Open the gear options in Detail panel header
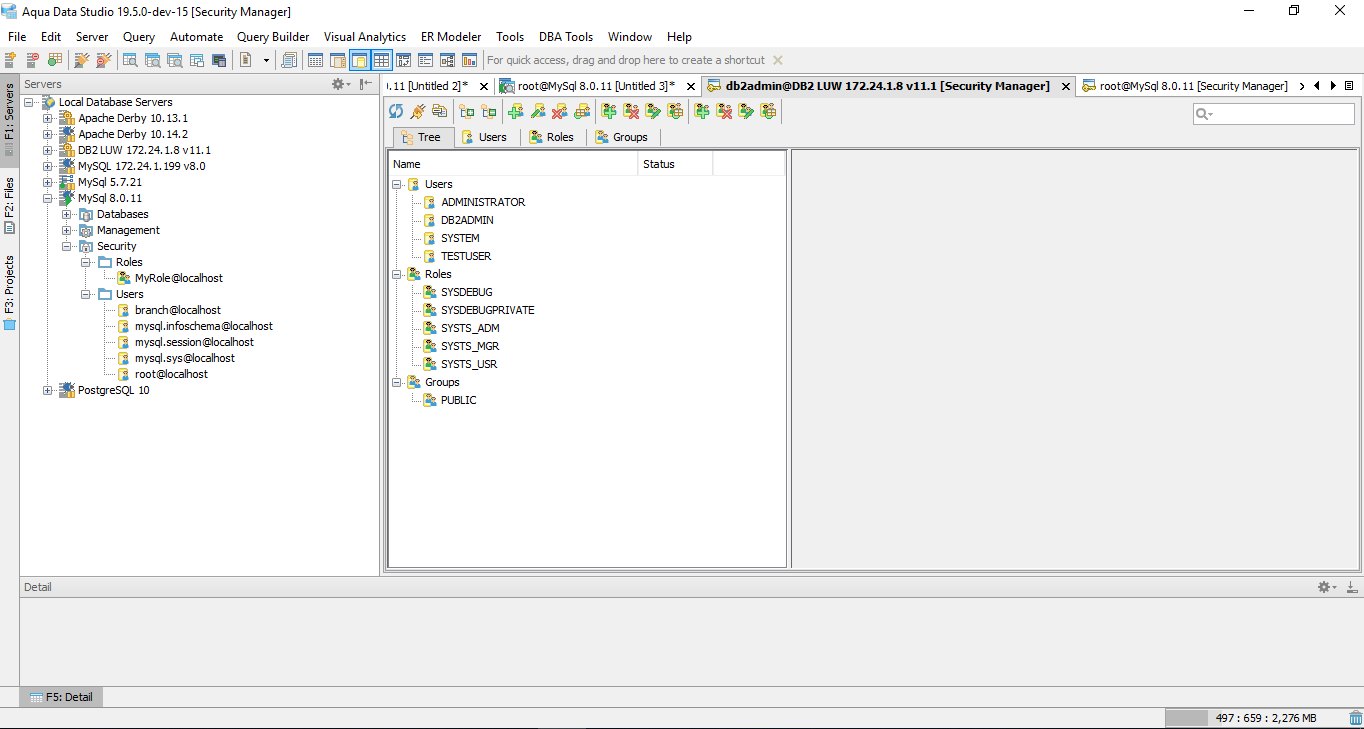This screenshot has width=1364, height=729. click(1326, 587)
